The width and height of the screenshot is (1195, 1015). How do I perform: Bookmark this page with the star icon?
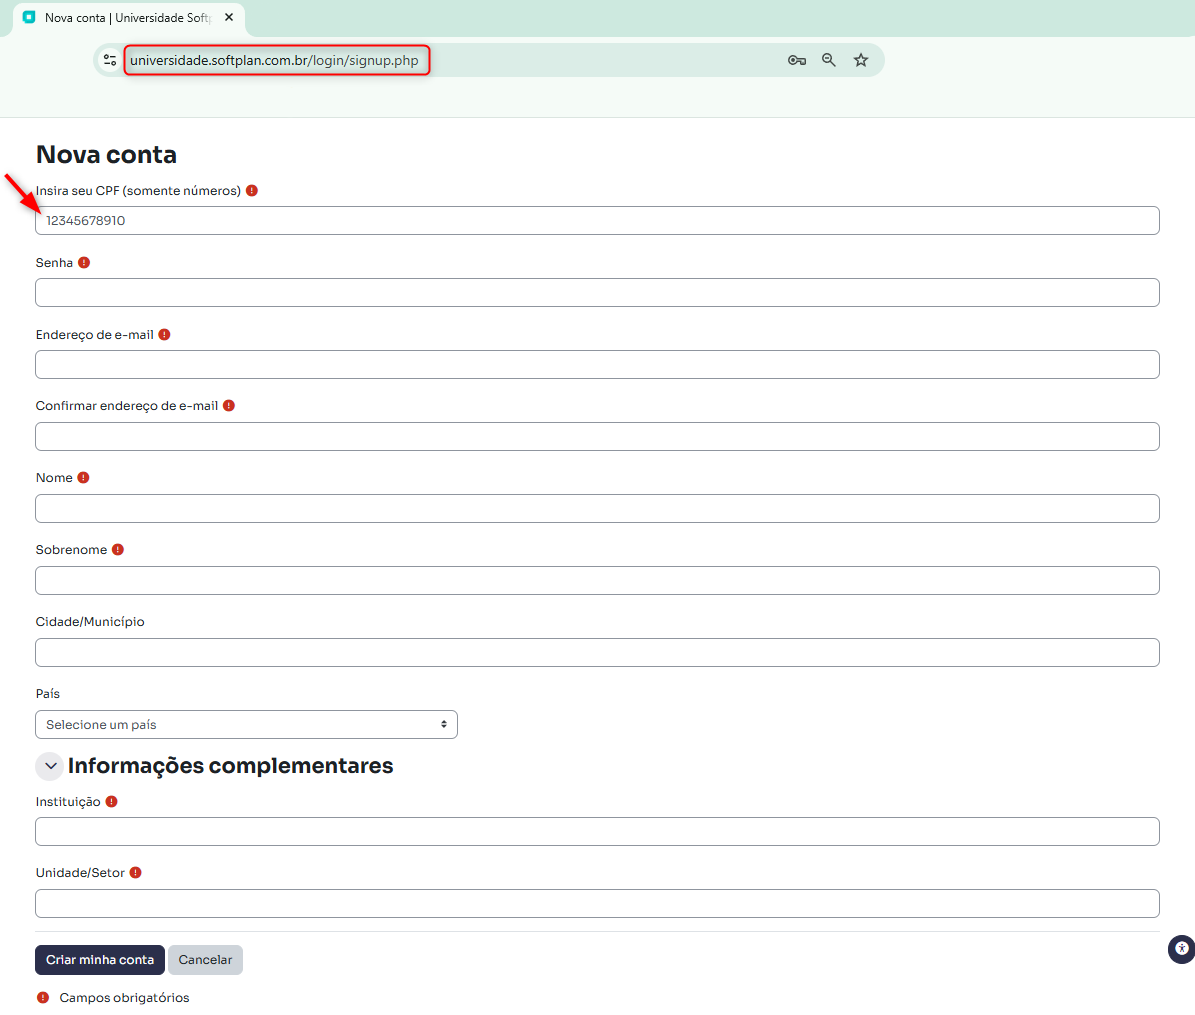[x=861, y=60]
